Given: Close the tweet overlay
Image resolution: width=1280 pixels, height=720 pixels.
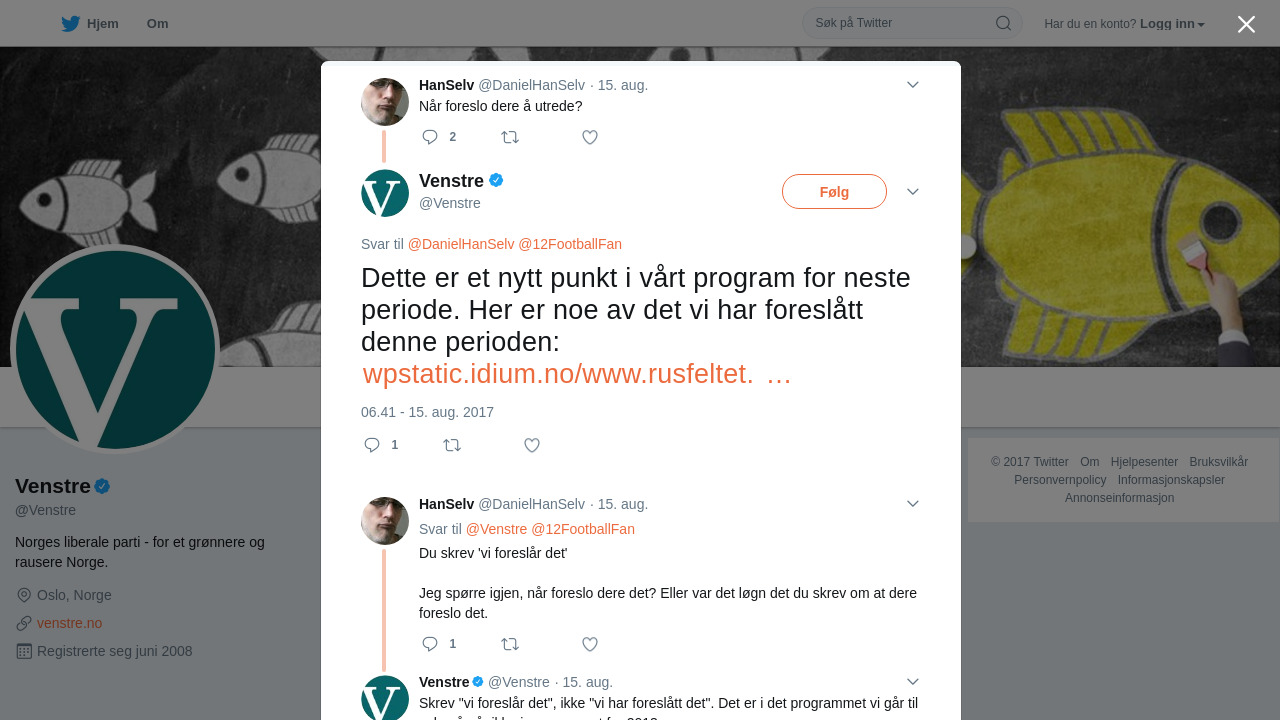Looking at the screenshot, I should click(1246, 24).
